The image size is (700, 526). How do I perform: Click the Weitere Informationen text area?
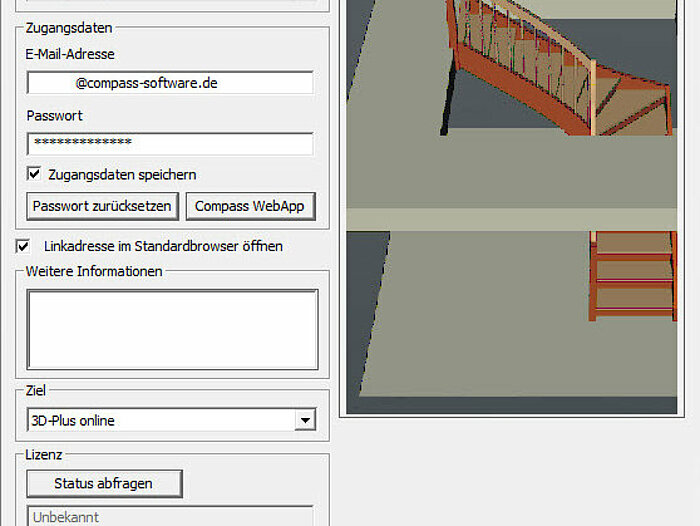tap(172, 330)
